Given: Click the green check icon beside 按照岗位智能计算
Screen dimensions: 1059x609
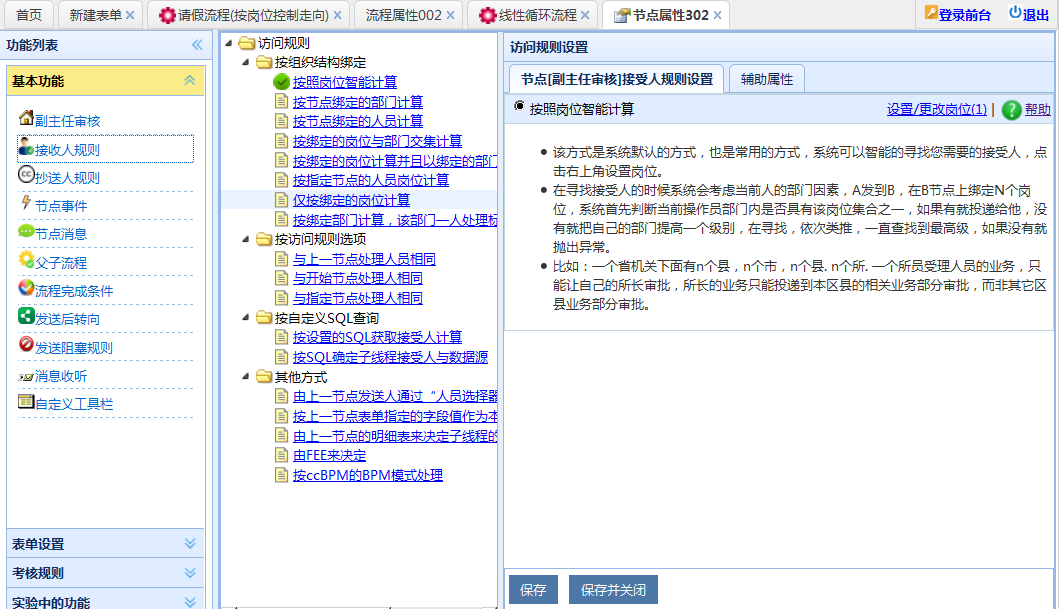Looking at the screenshot, I should point(282,82).
